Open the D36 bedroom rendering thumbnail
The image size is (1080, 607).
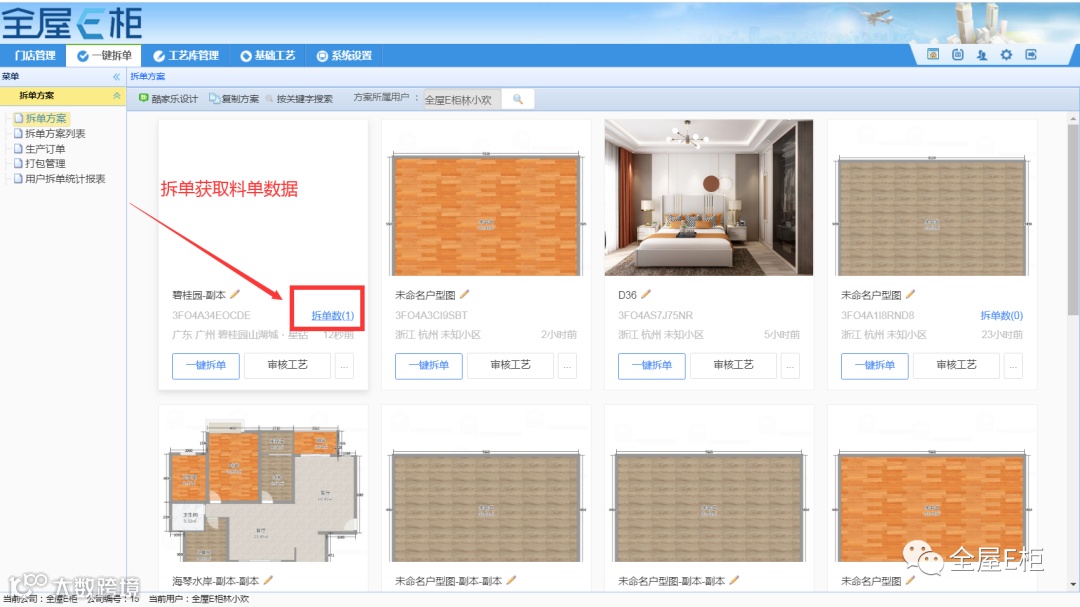709,198
